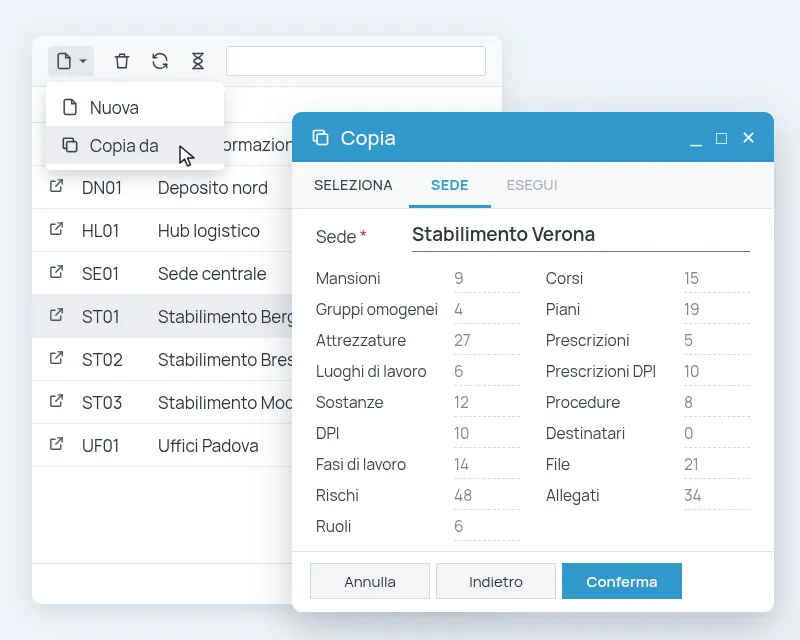Screen dimensions: 800x640
Task: Click the Allegati value 34
Action: pos(717,496)
